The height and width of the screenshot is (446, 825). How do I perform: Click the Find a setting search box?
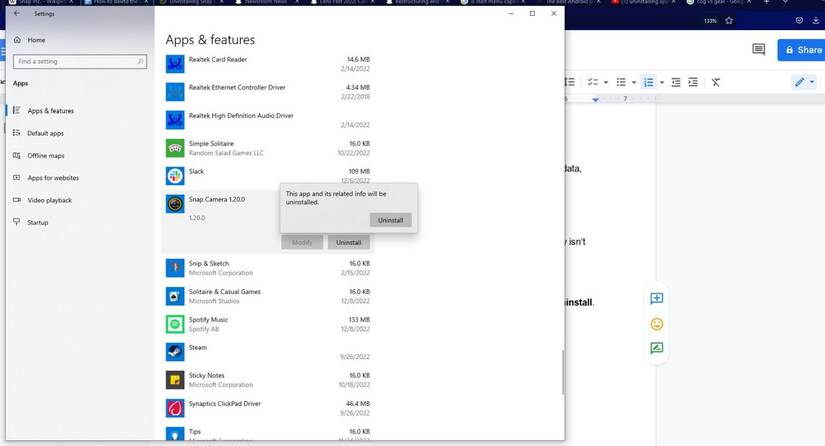(x=76, y=62)
